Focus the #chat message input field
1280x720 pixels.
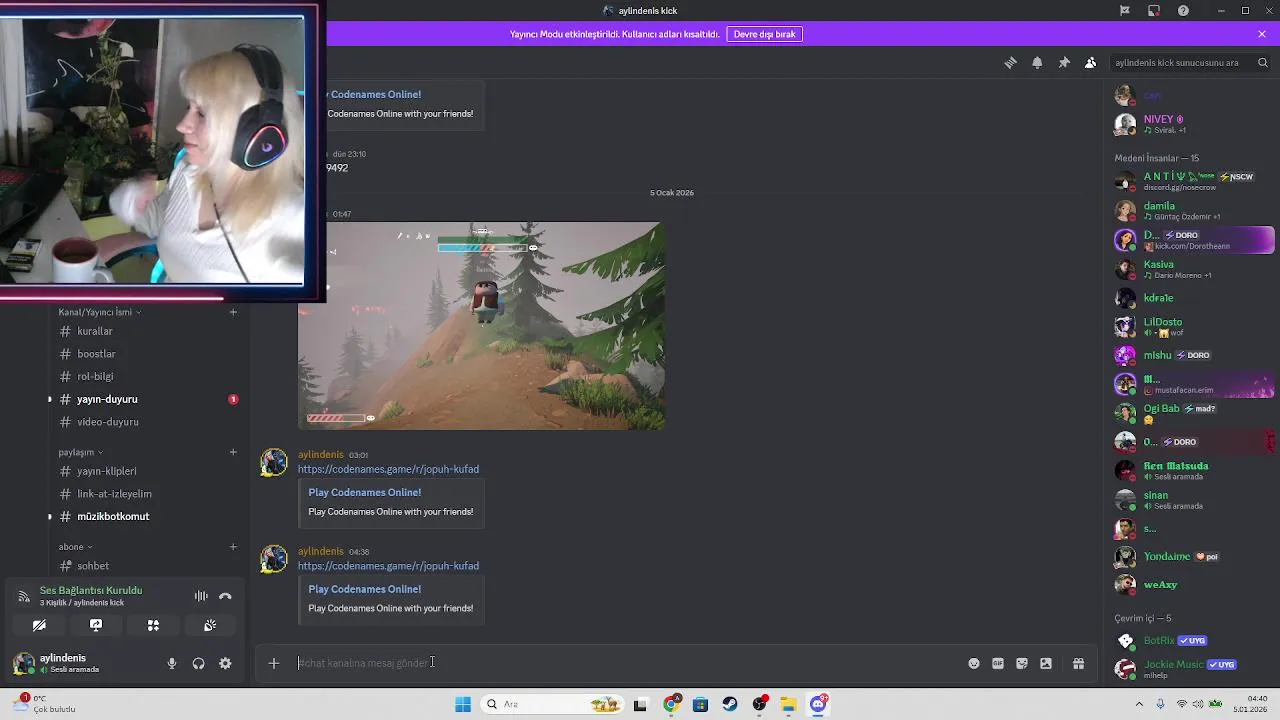(x=628, y=663)
